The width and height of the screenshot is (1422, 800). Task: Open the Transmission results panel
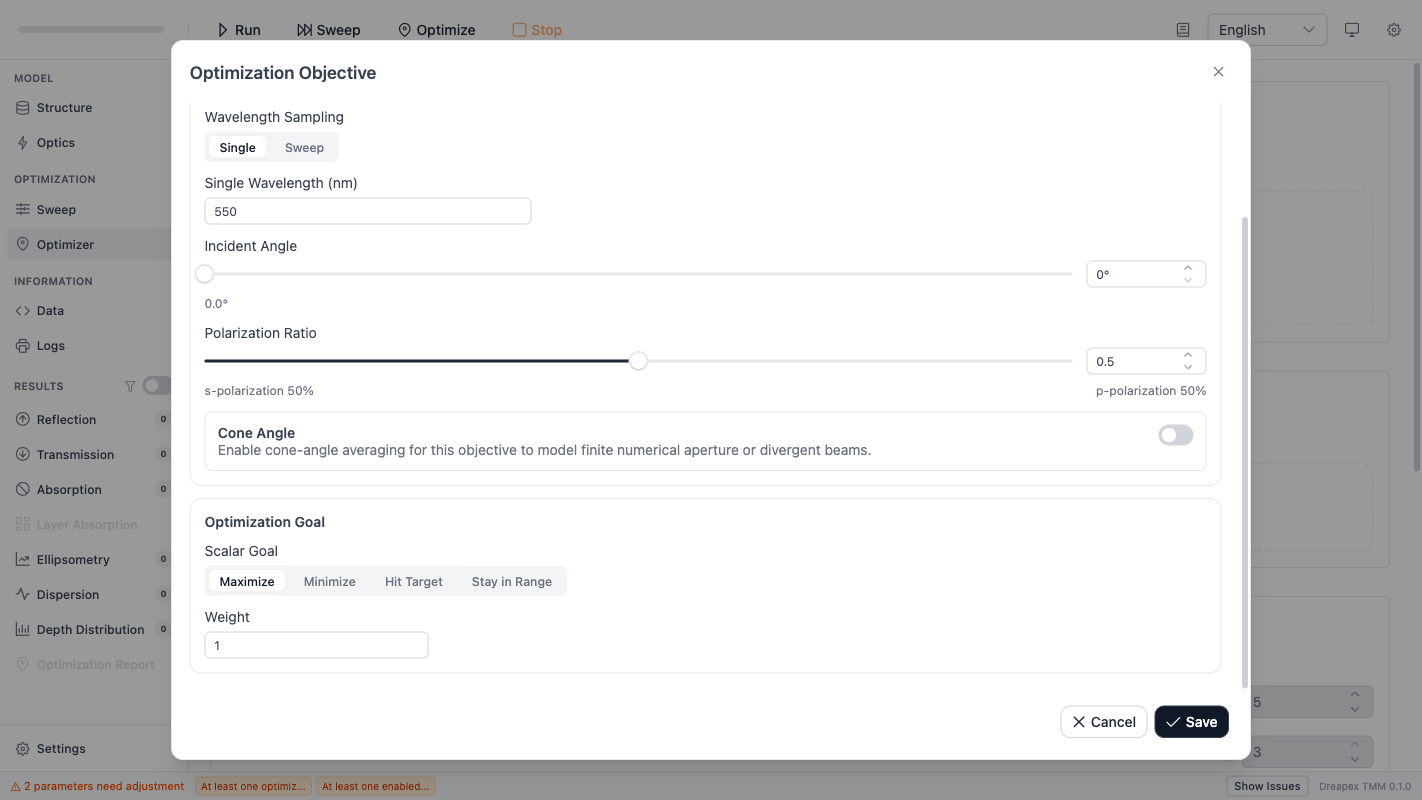(x=74, y=454)
